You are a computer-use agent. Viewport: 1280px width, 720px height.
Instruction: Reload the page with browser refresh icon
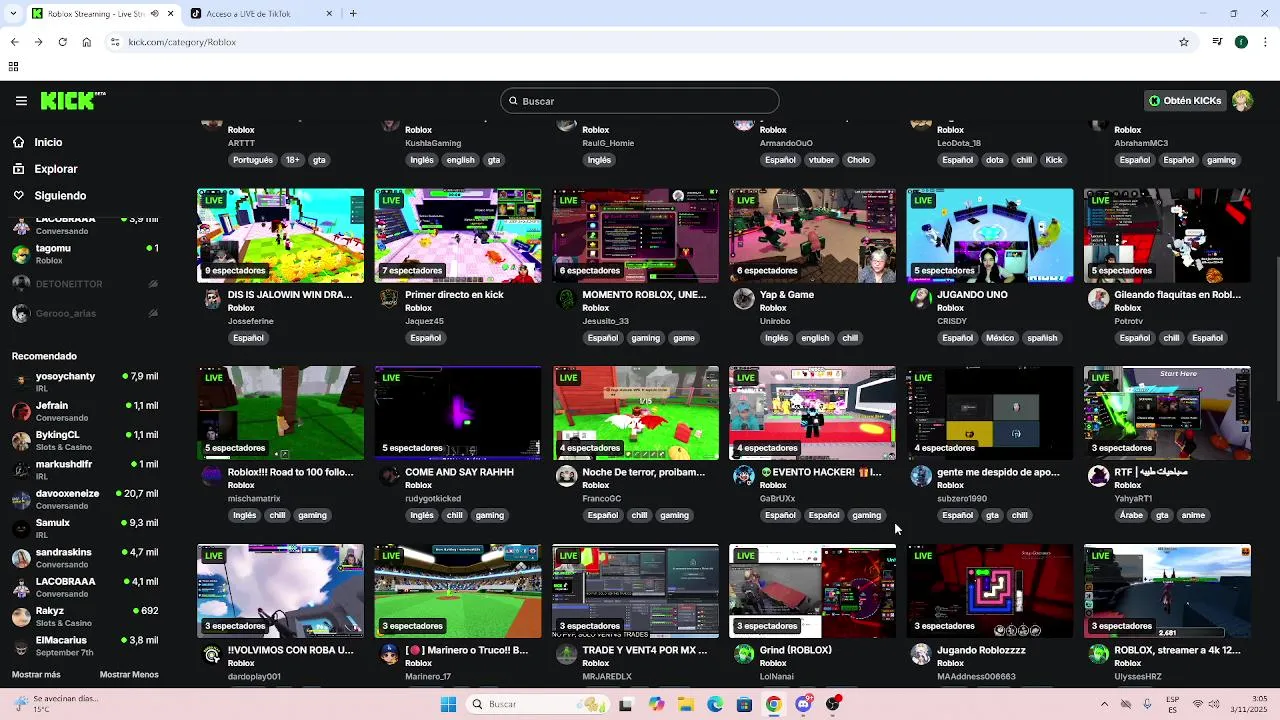tap(62, 42)
